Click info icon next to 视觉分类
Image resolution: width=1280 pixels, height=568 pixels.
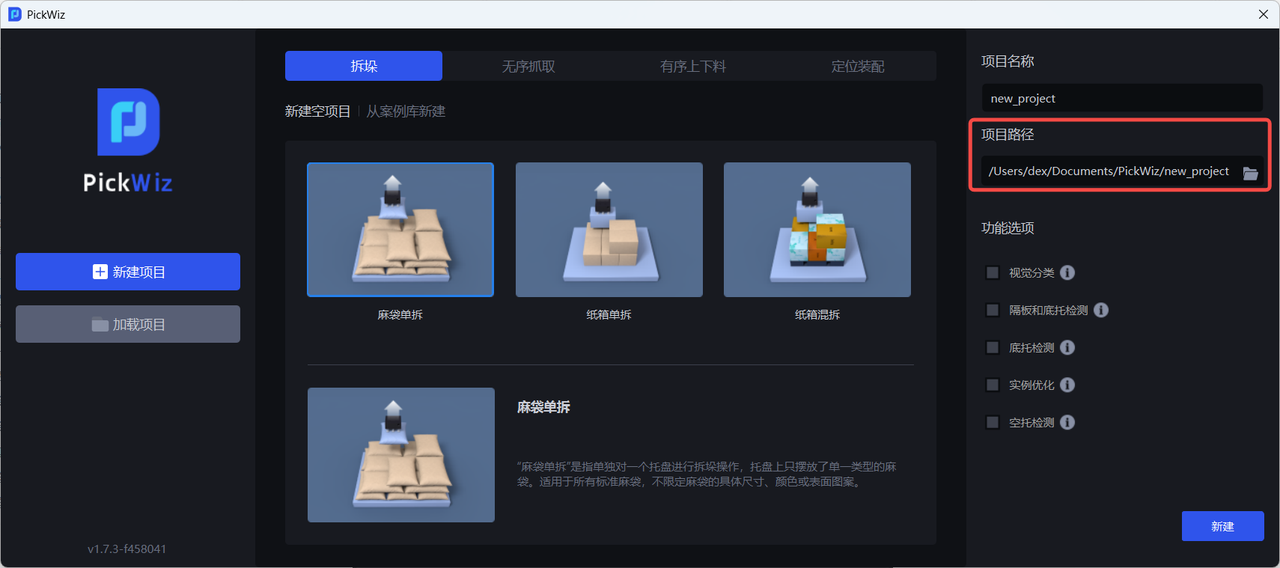click(1067, 273)
